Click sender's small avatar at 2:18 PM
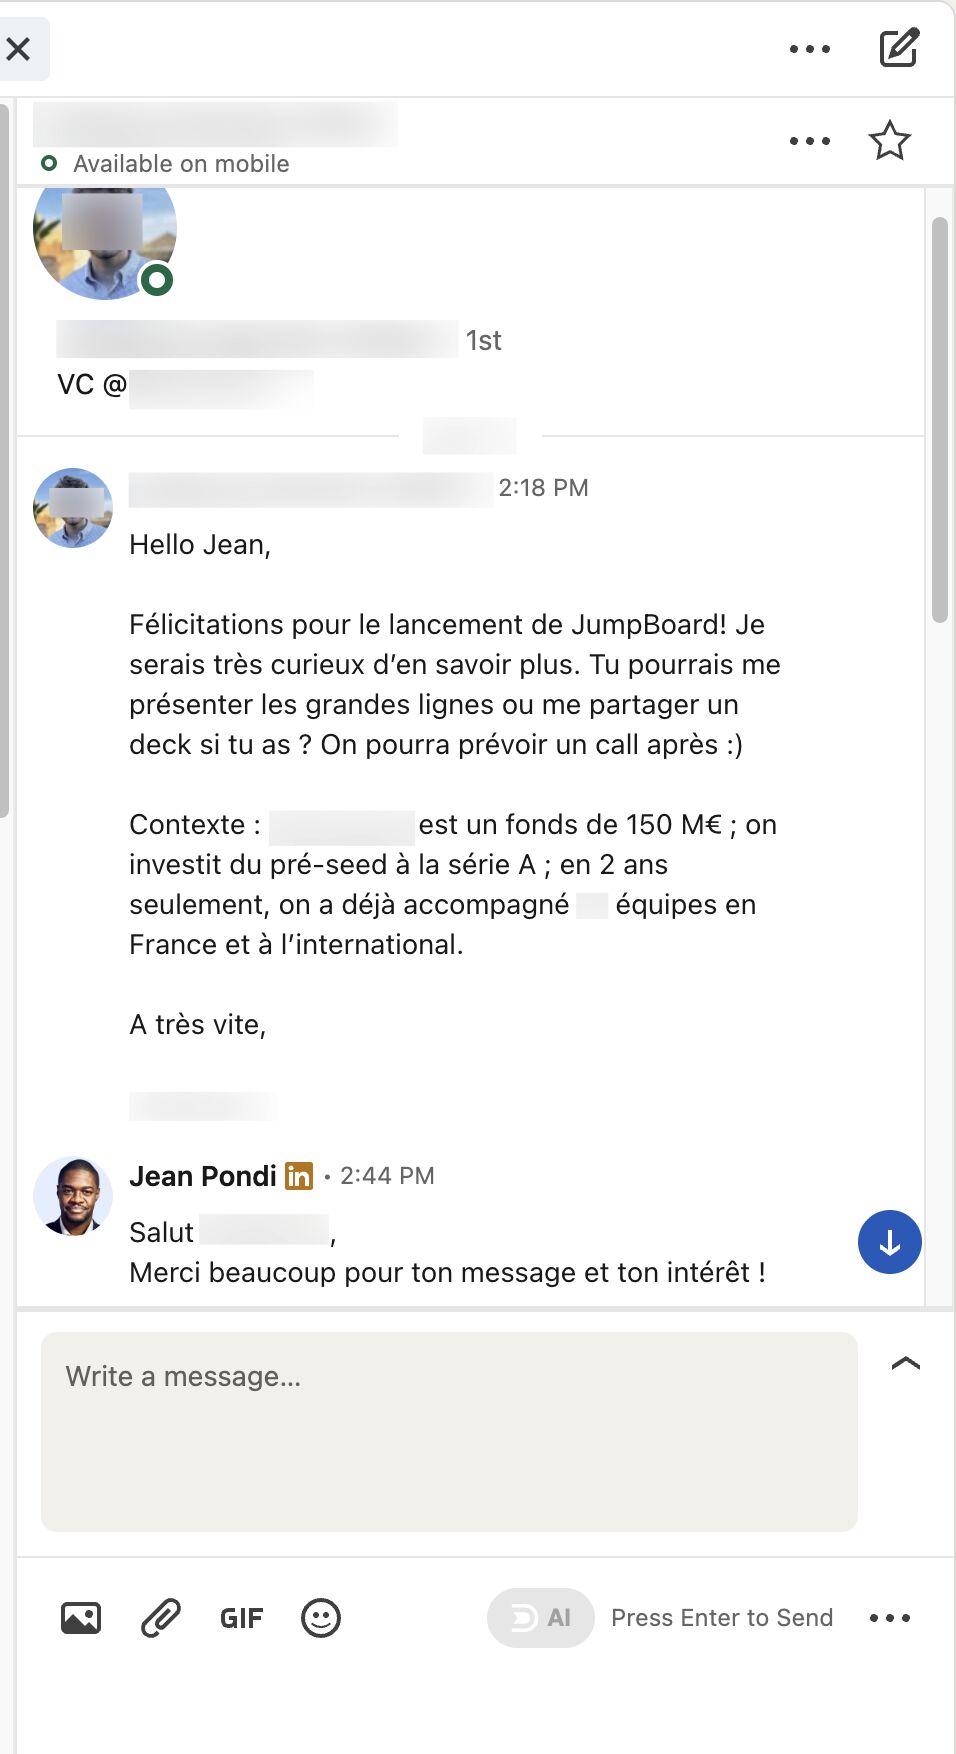 point(73,508)
